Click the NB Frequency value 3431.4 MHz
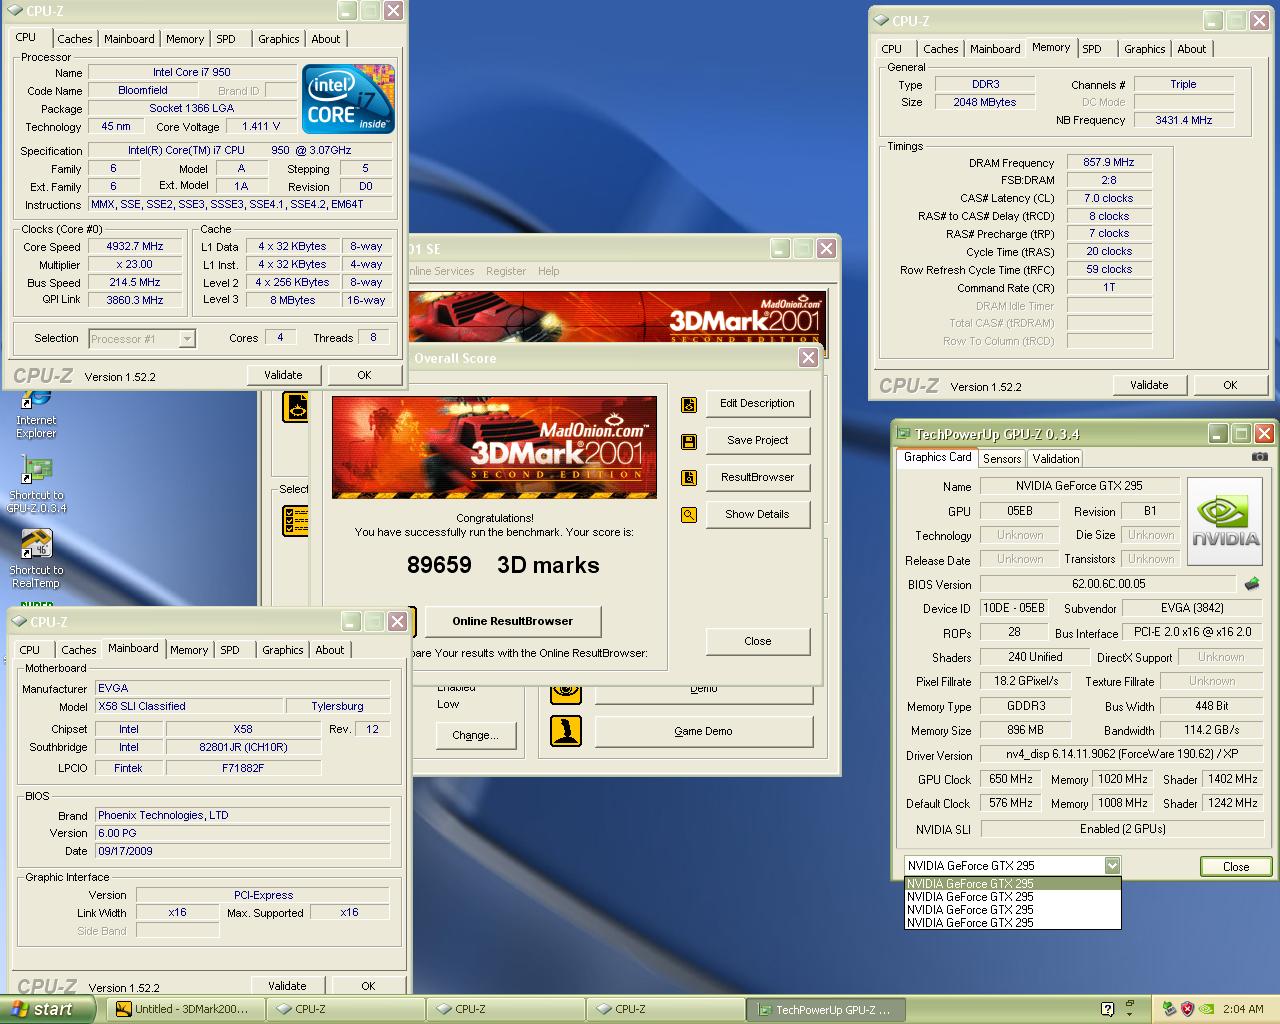 point(1184,120)
